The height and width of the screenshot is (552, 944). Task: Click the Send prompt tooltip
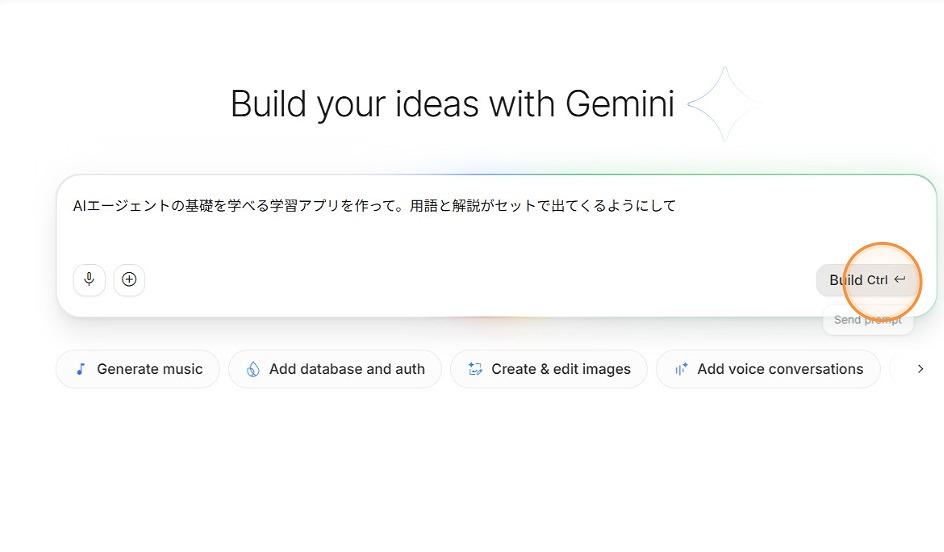[x=867, y=320]
